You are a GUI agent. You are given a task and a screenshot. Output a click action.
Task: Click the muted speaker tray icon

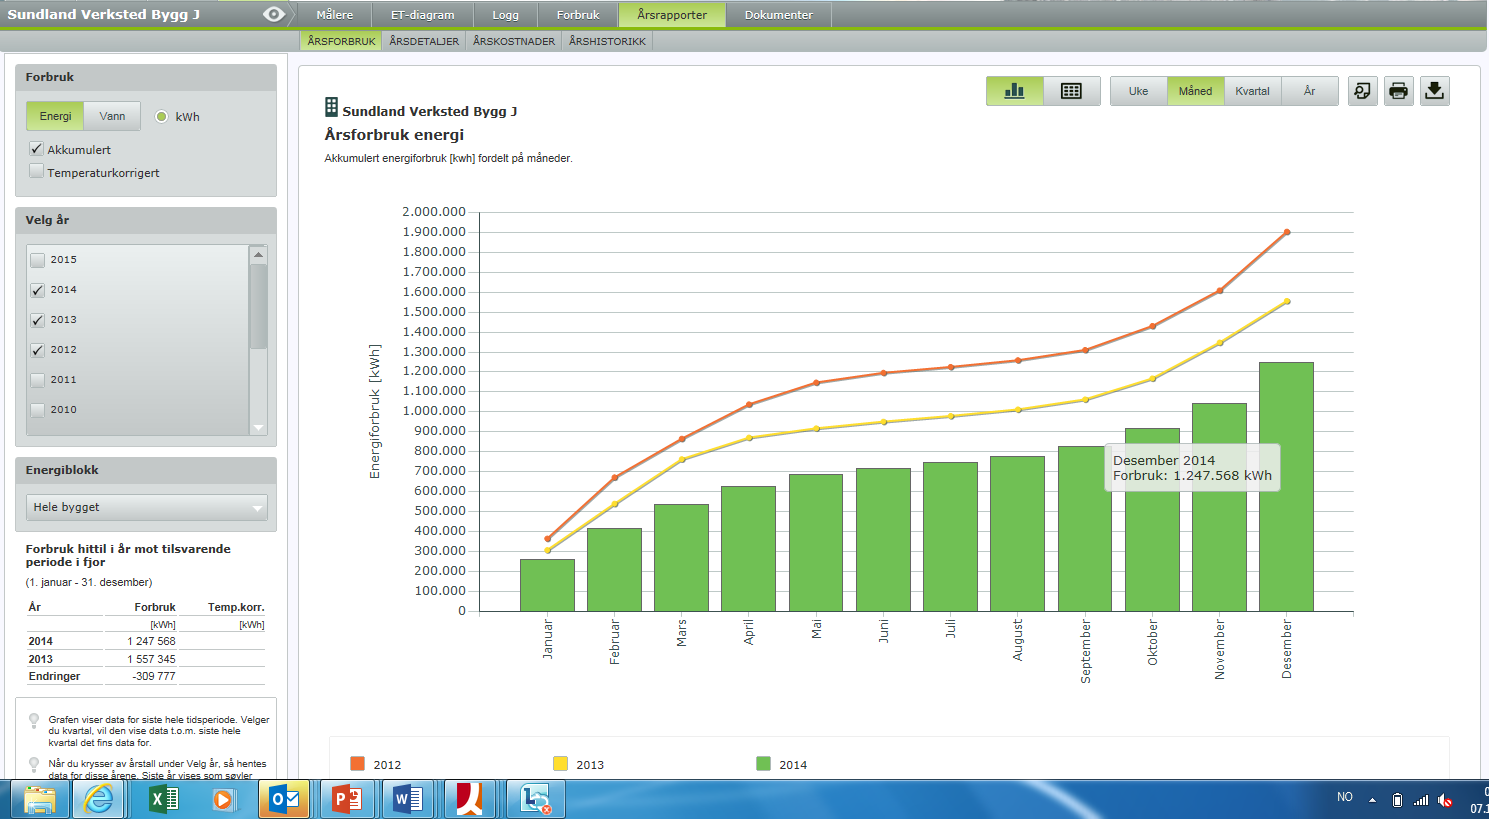tap(1446, 800)
